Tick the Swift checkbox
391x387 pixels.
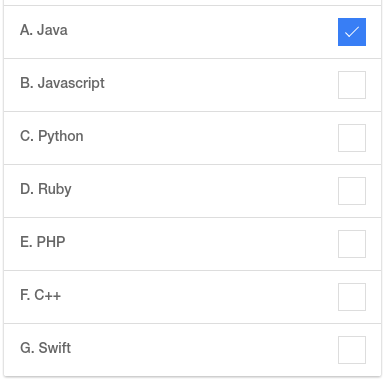coord(352,350)
